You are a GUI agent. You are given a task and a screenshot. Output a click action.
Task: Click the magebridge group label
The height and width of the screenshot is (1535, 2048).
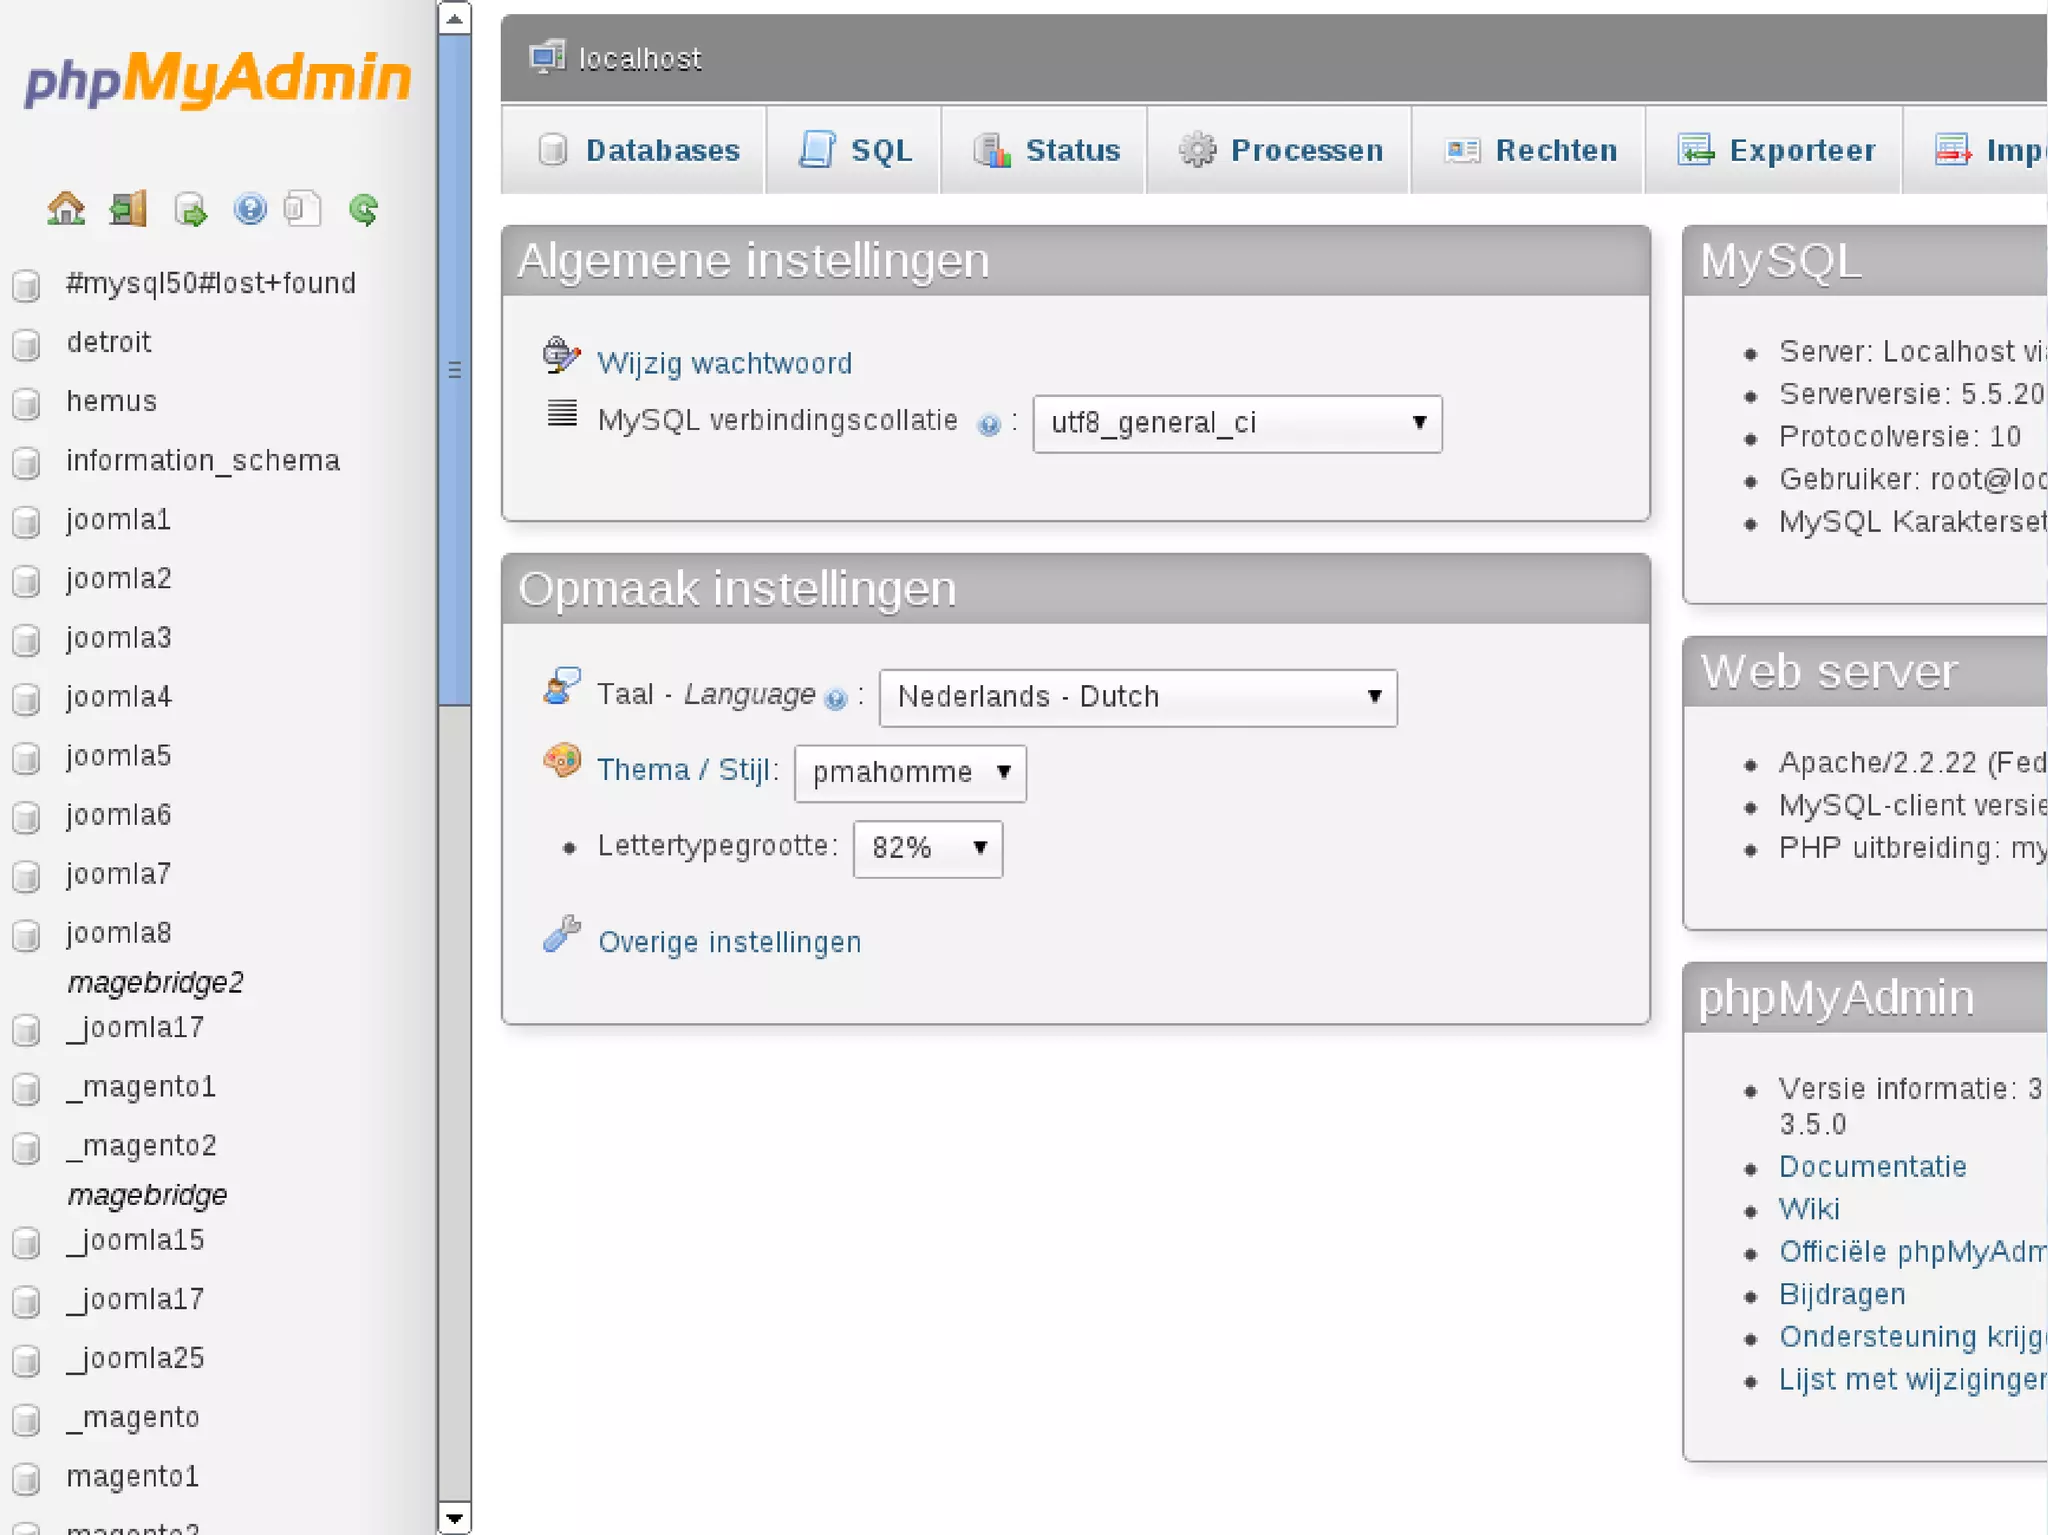click(148, 1195)
